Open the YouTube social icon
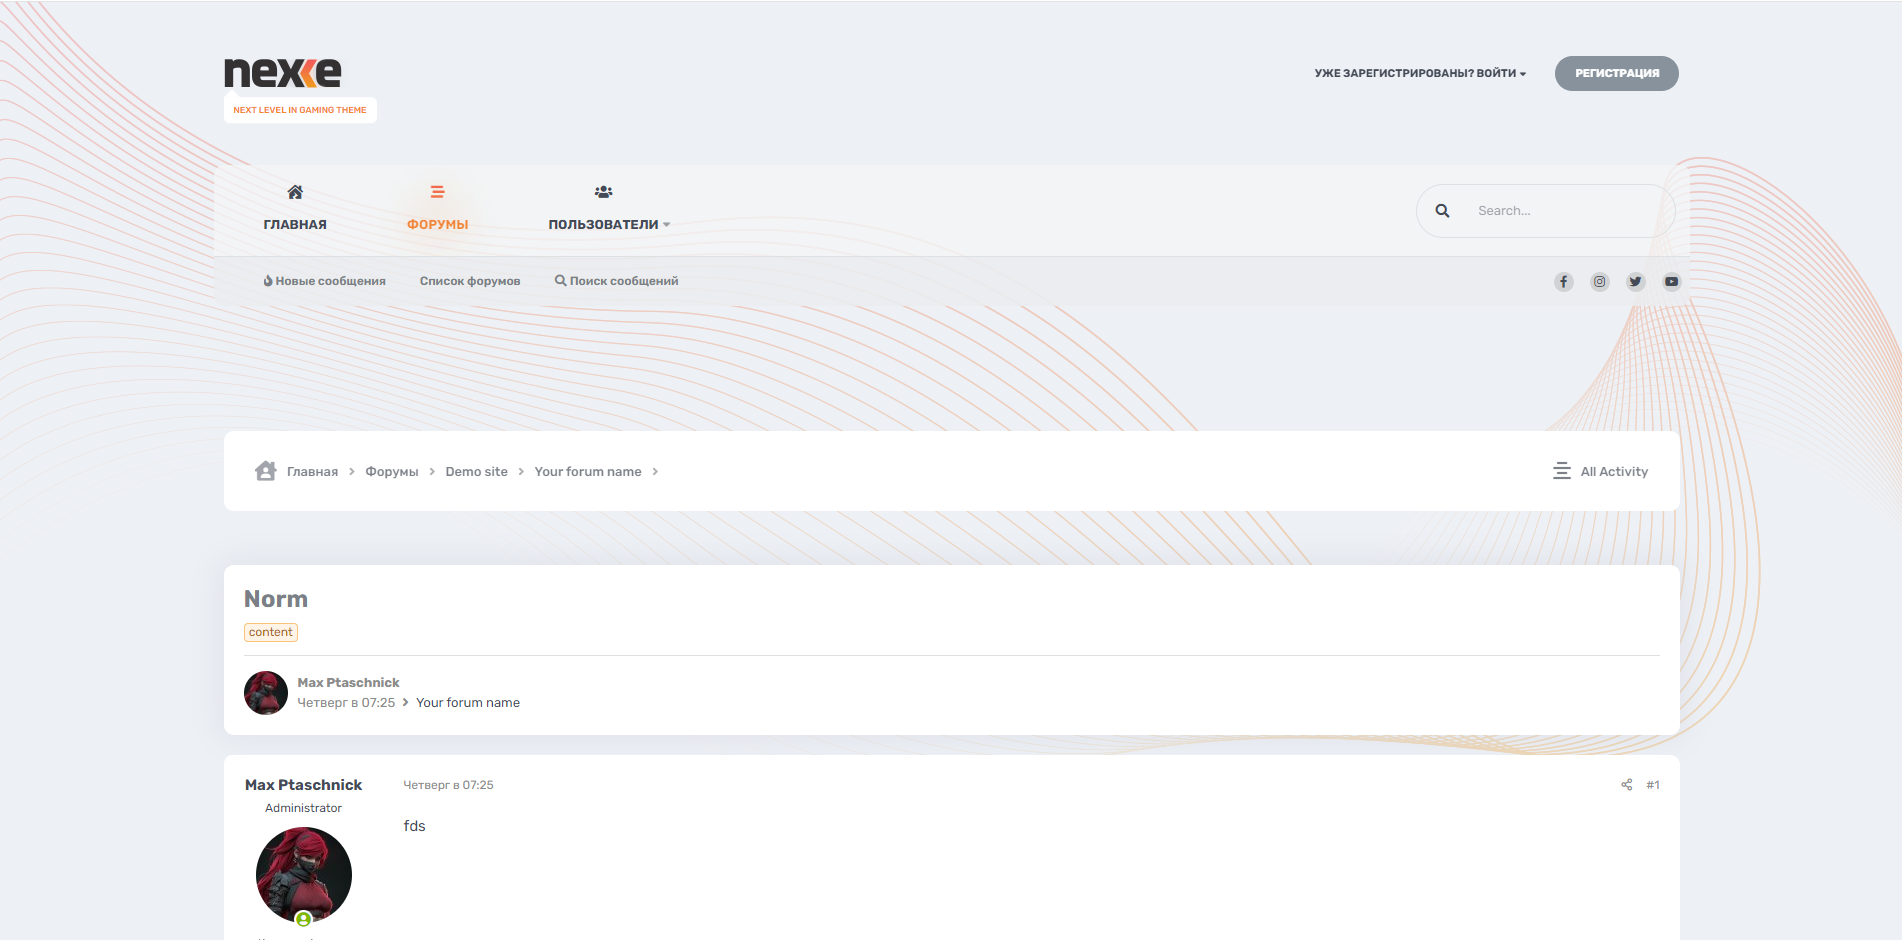The image size is (1902, 940). 1671,282
